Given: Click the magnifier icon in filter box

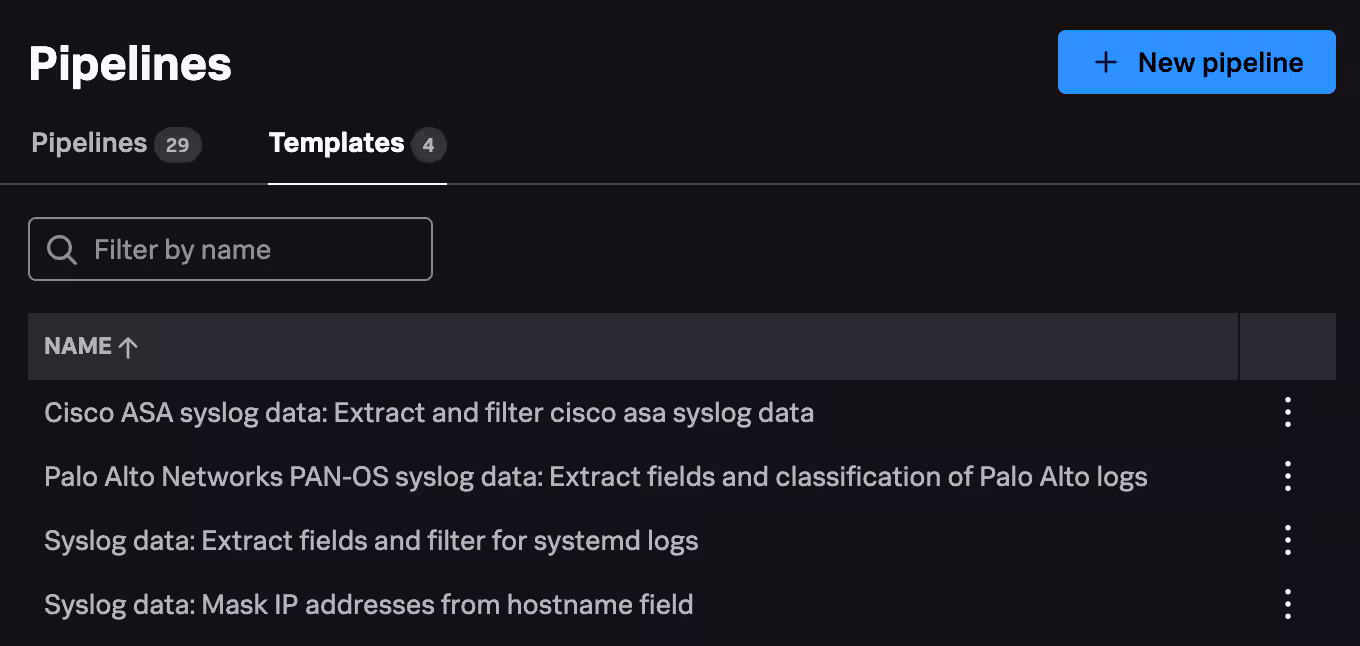Looking at the screenshot, I should click(62, 249).
